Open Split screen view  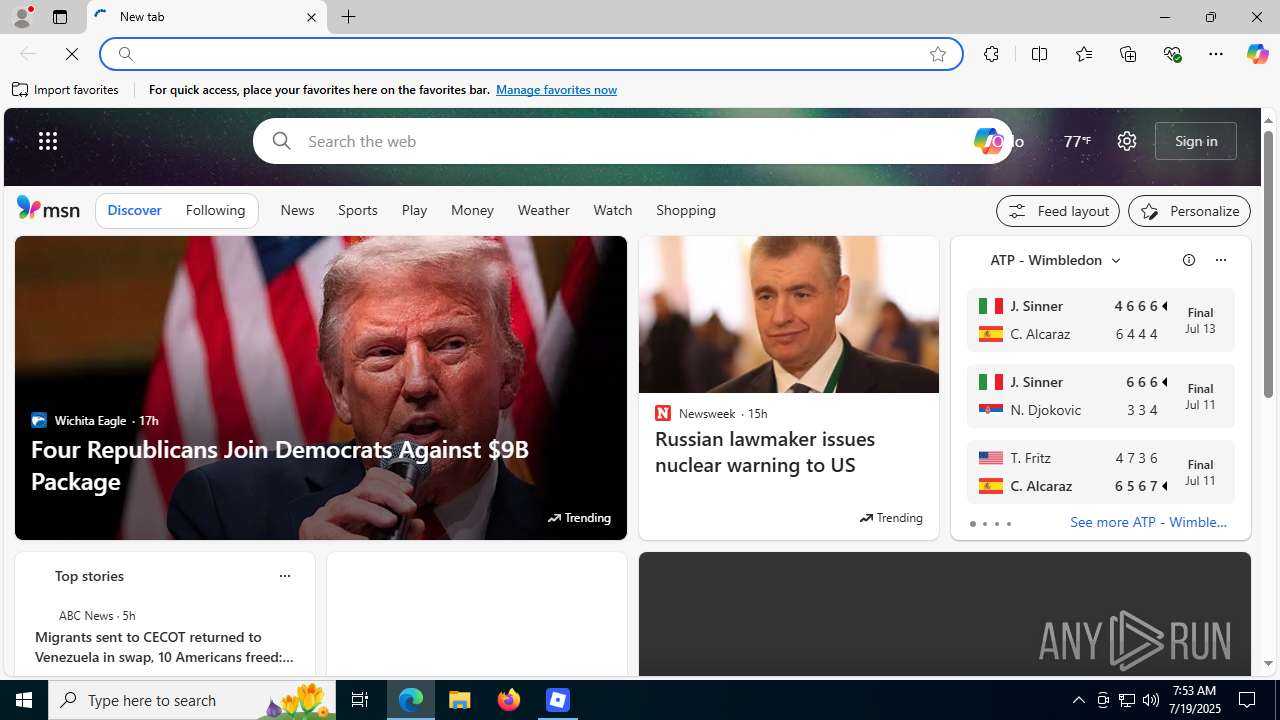pos(1039,54)
